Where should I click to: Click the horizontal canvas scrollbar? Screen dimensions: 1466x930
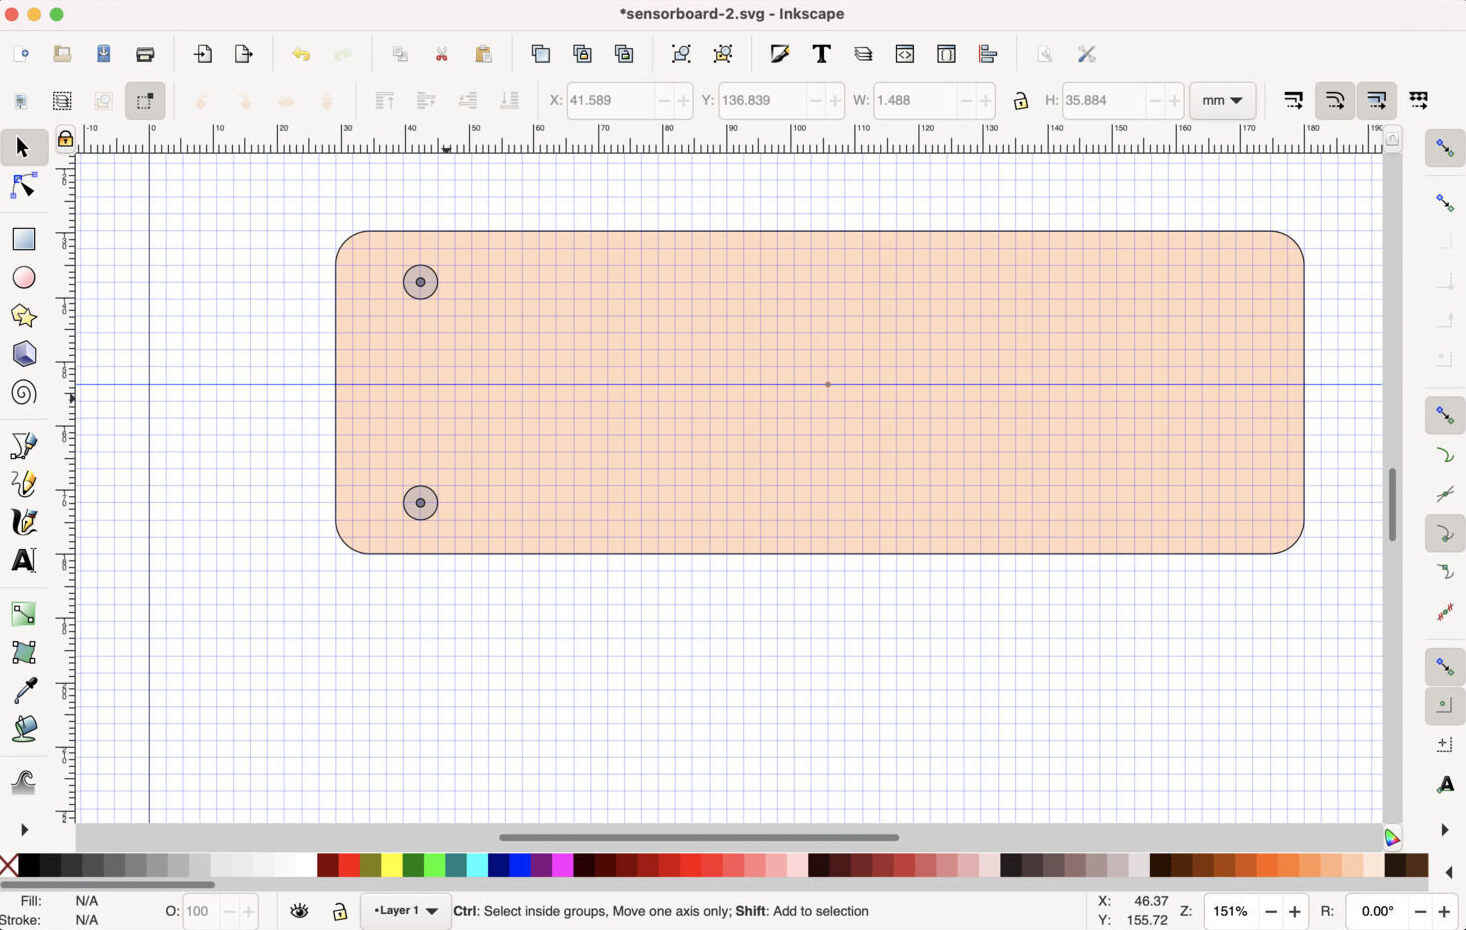click(x=698, y=837)
